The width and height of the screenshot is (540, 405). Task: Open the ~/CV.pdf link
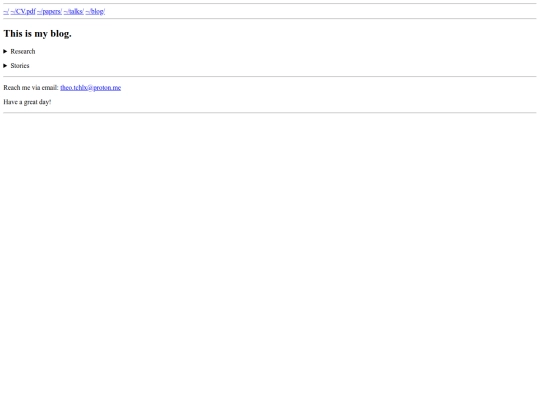click(x=23, y=11)
